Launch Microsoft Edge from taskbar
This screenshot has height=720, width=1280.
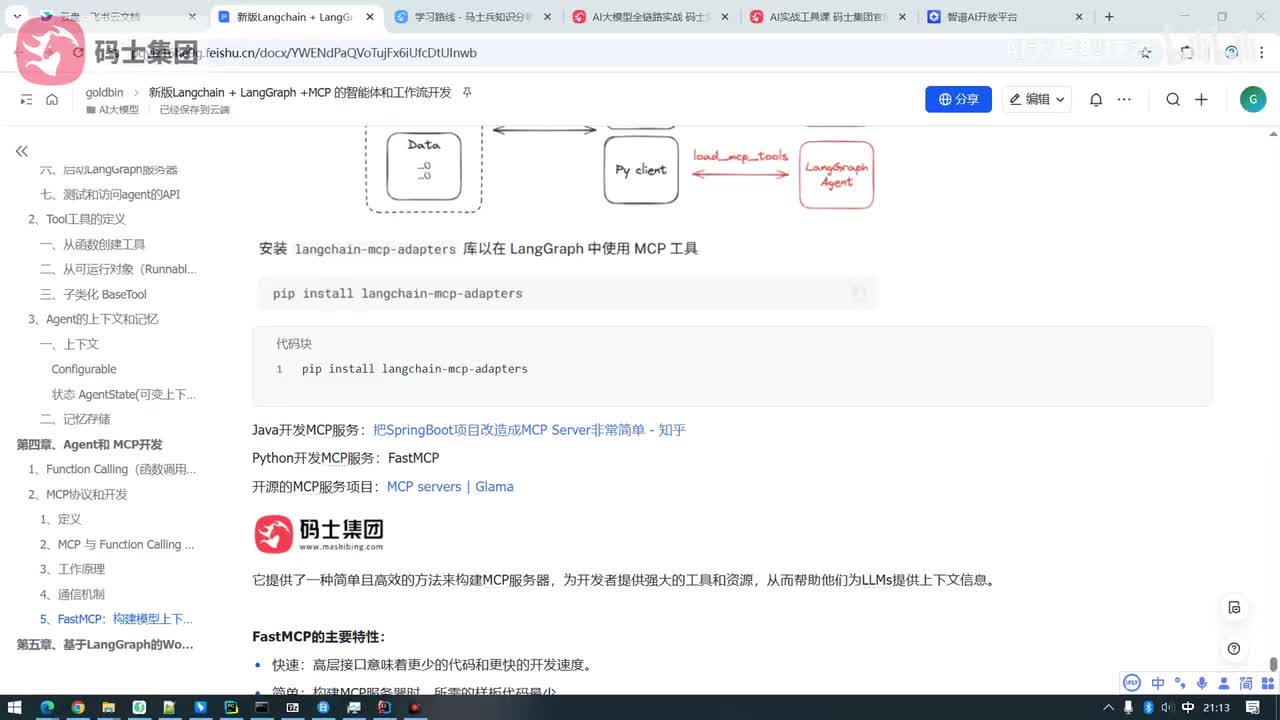tap(47, 707)
